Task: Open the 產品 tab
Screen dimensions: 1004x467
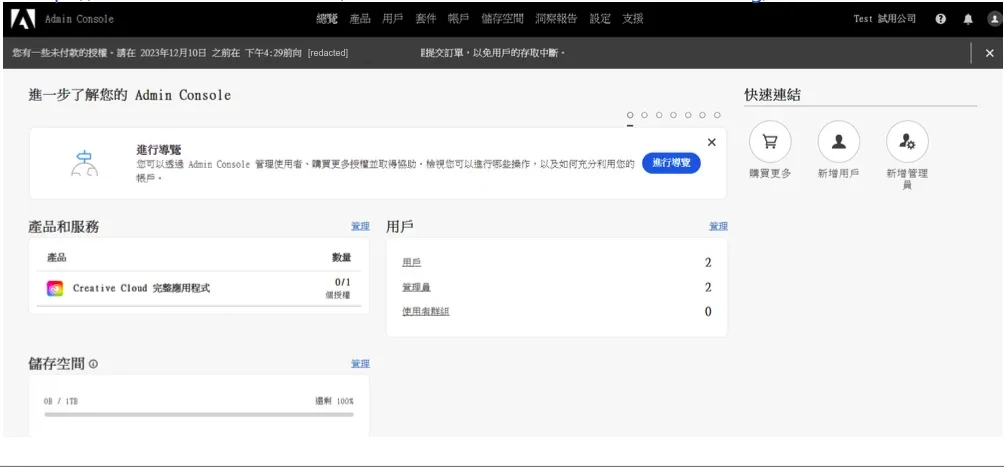Action: (x=360, y=19)
